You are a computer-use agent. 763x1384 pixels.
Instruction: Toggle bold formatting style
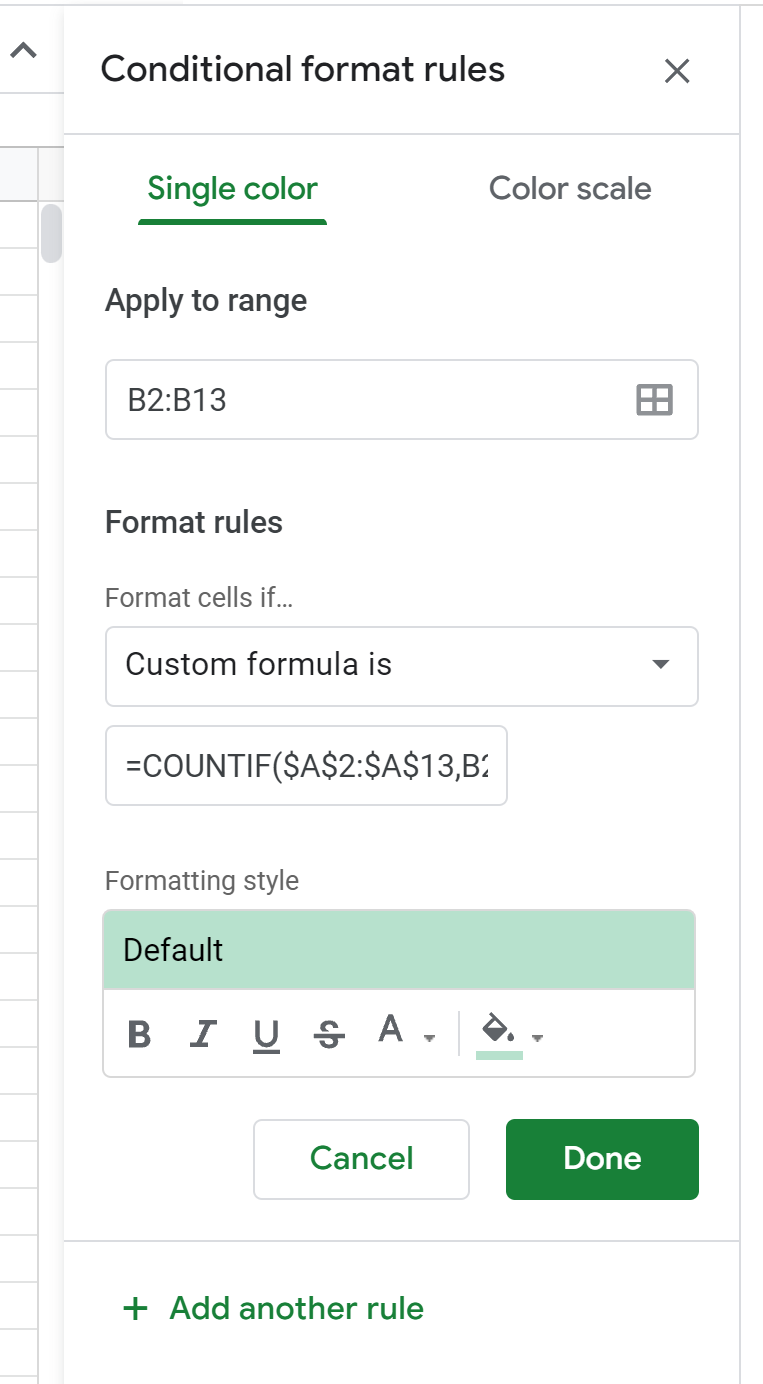(x=140, y=1034)
